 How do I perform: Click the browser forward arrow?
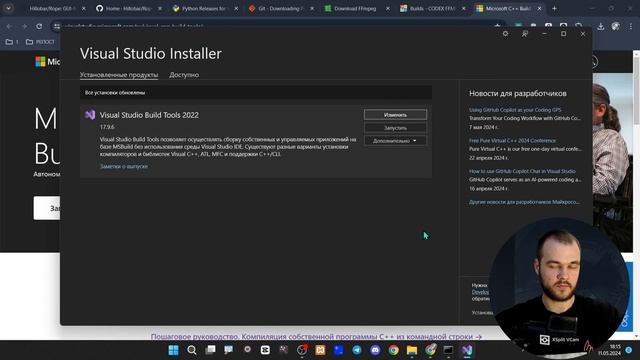point(24,26)
